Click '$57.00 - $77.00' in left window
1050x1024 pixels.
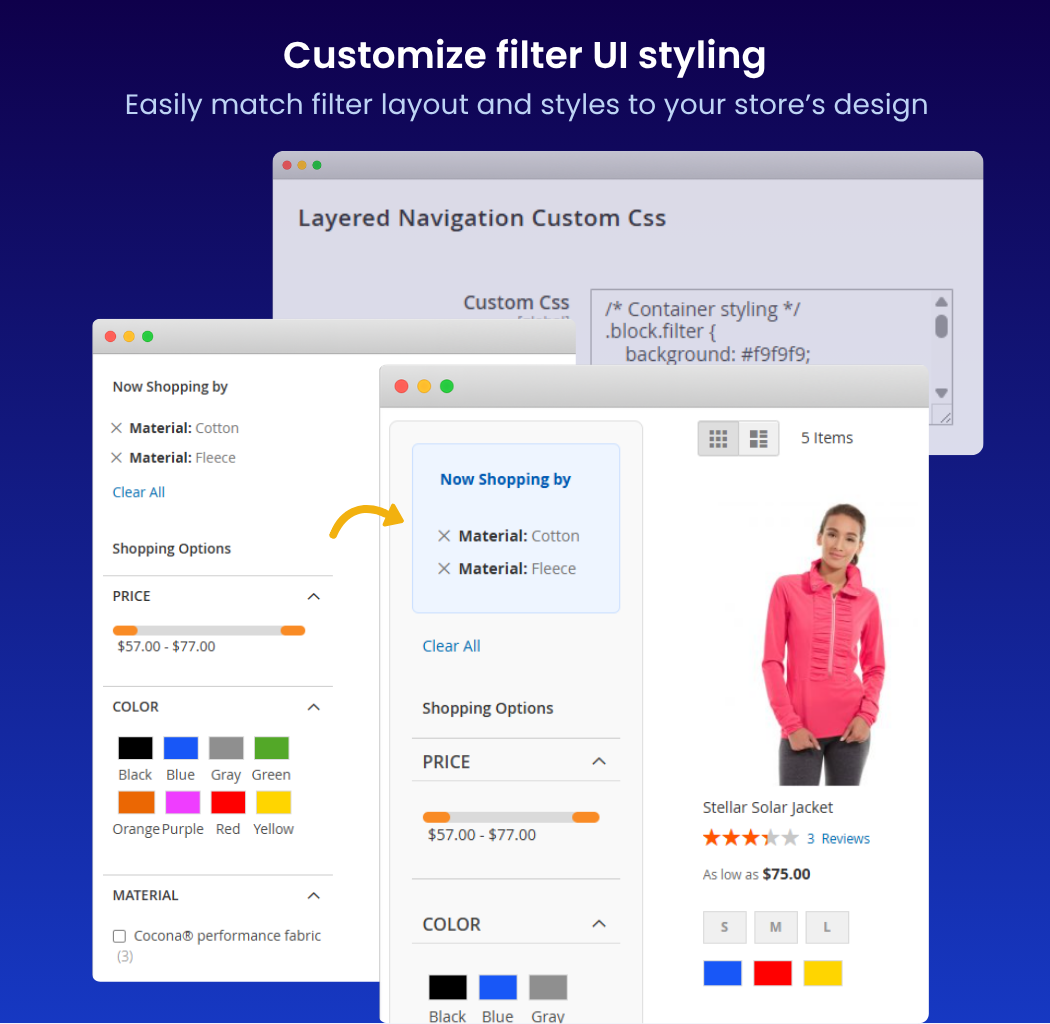tap(166, 646)
